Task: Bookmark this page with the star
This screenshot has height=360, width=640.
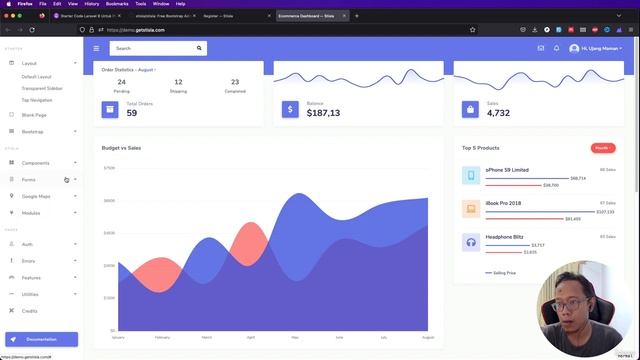Action: [472, 30]
